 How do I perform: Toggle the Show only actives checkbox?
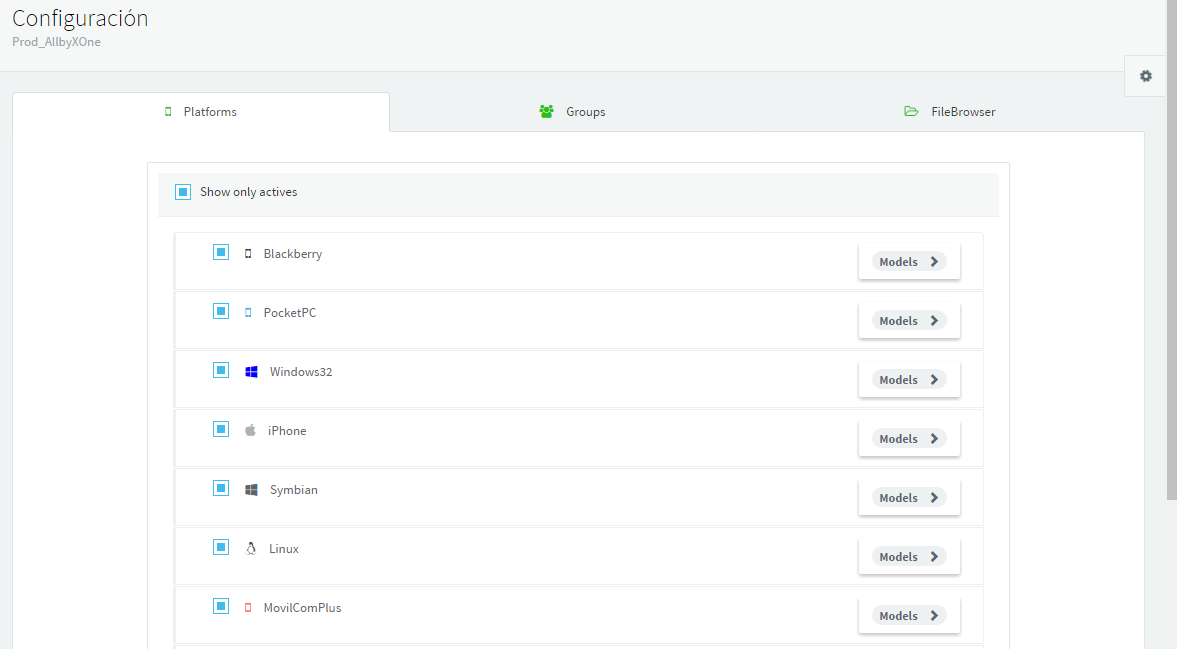pyautogui.click(x=183, y=192)
